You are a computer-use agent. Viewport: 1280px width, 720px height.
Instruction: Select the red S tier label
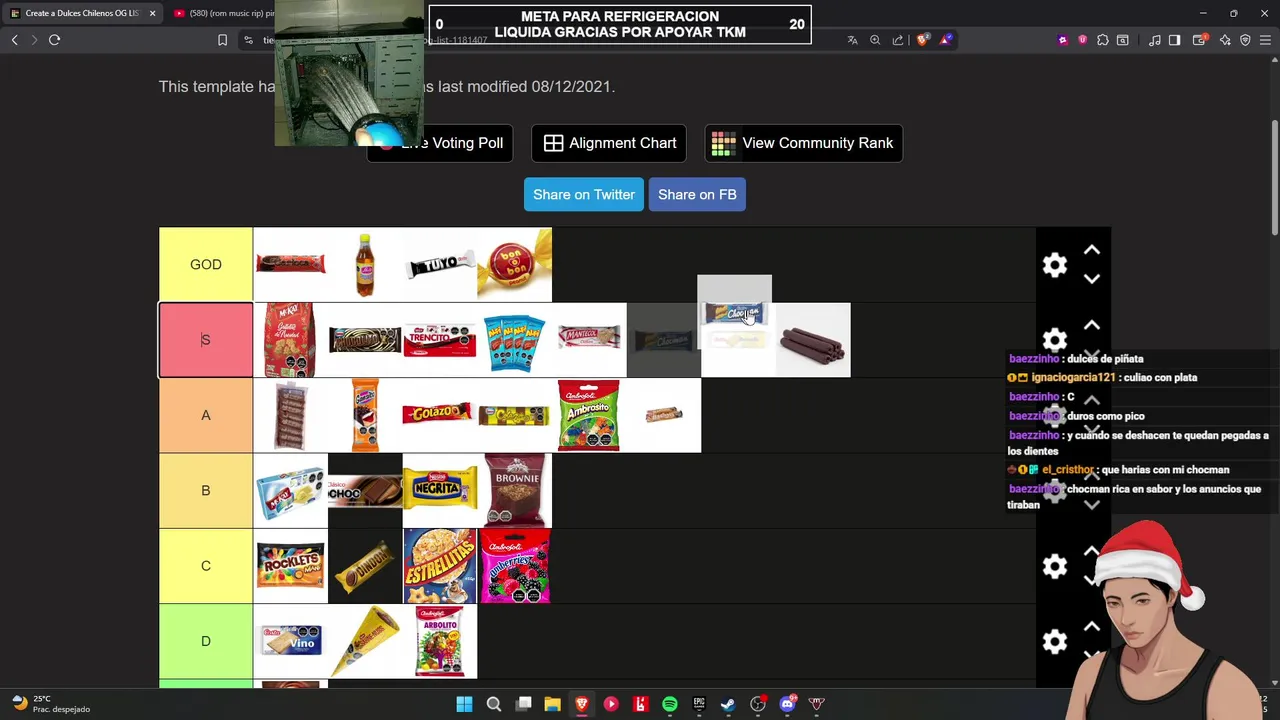point(206,340)
